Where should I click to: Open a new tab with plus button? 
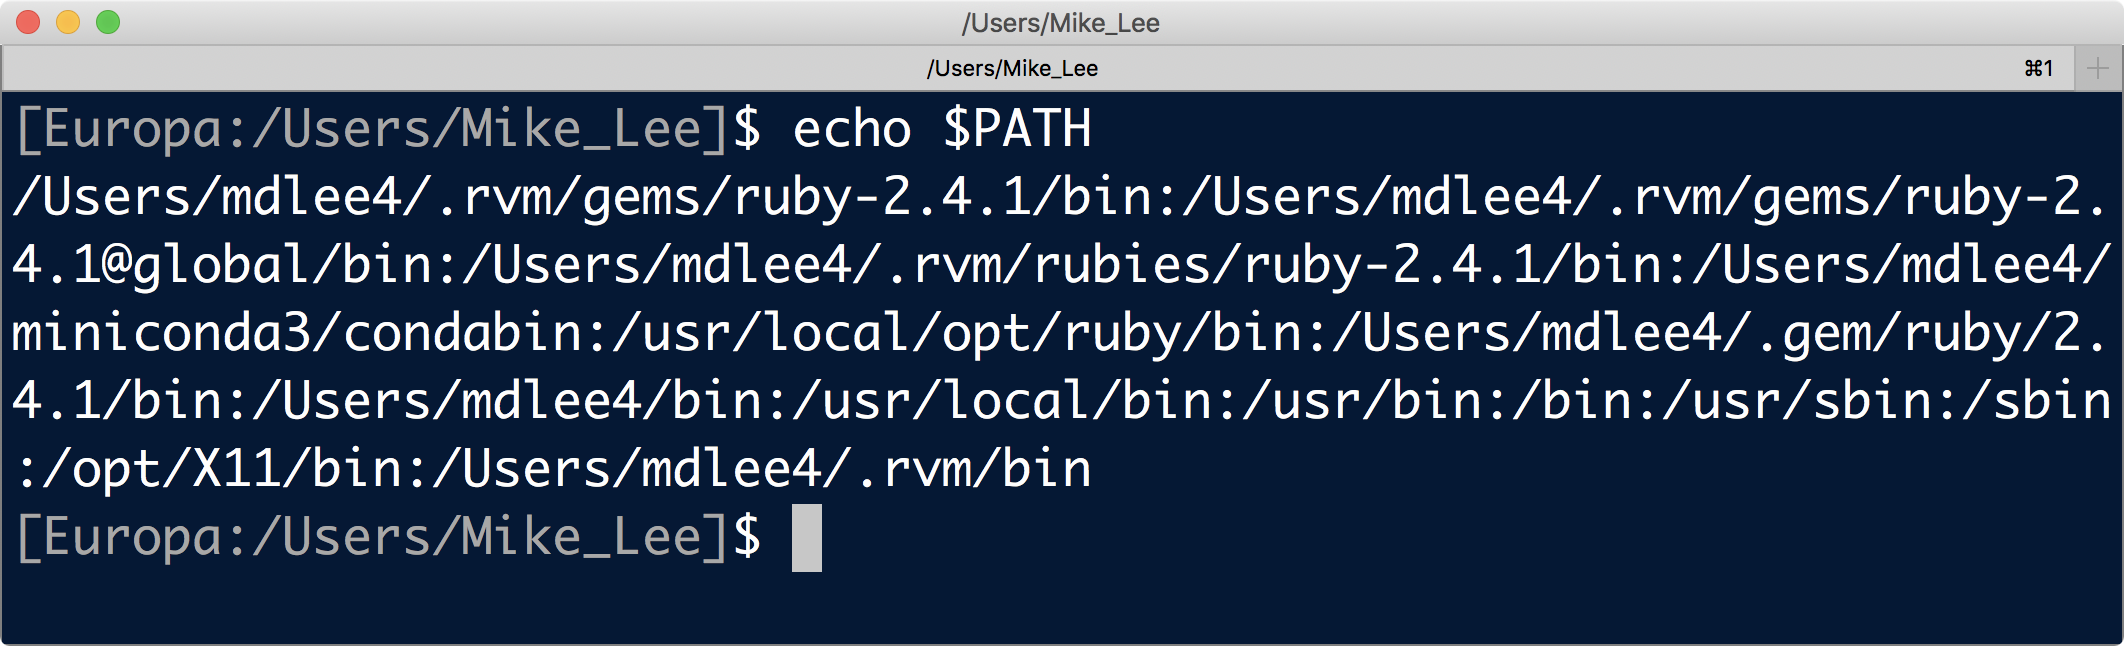pos(2098,68)
